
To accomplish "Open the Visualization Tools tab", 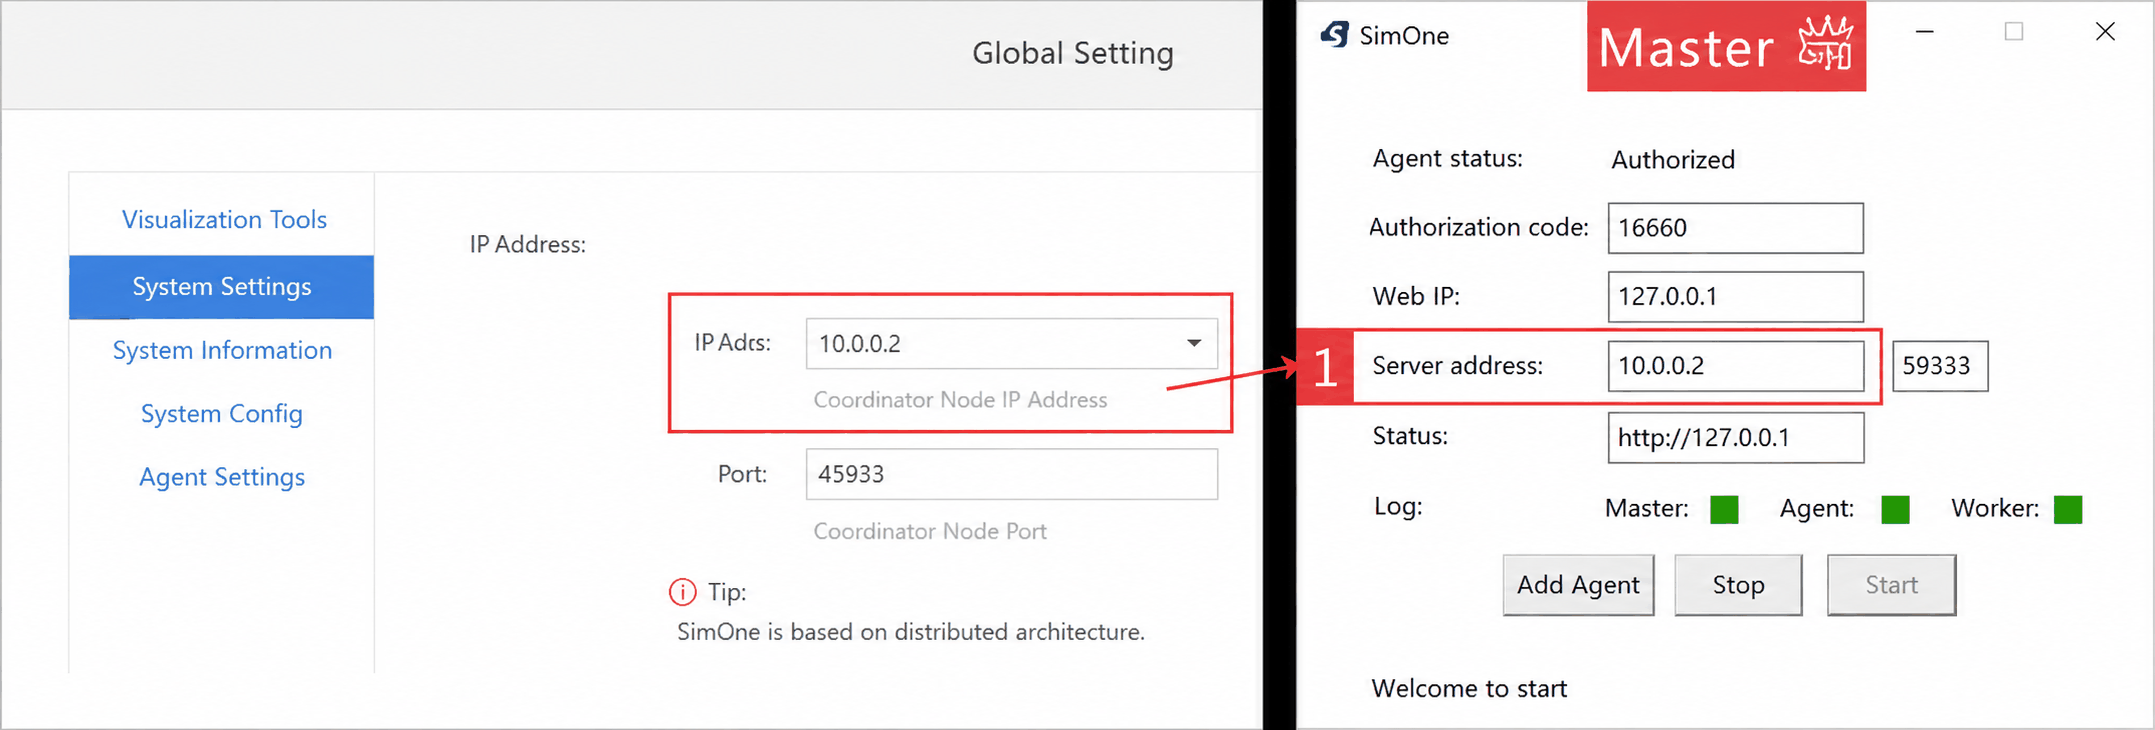I will coord(224,219).
